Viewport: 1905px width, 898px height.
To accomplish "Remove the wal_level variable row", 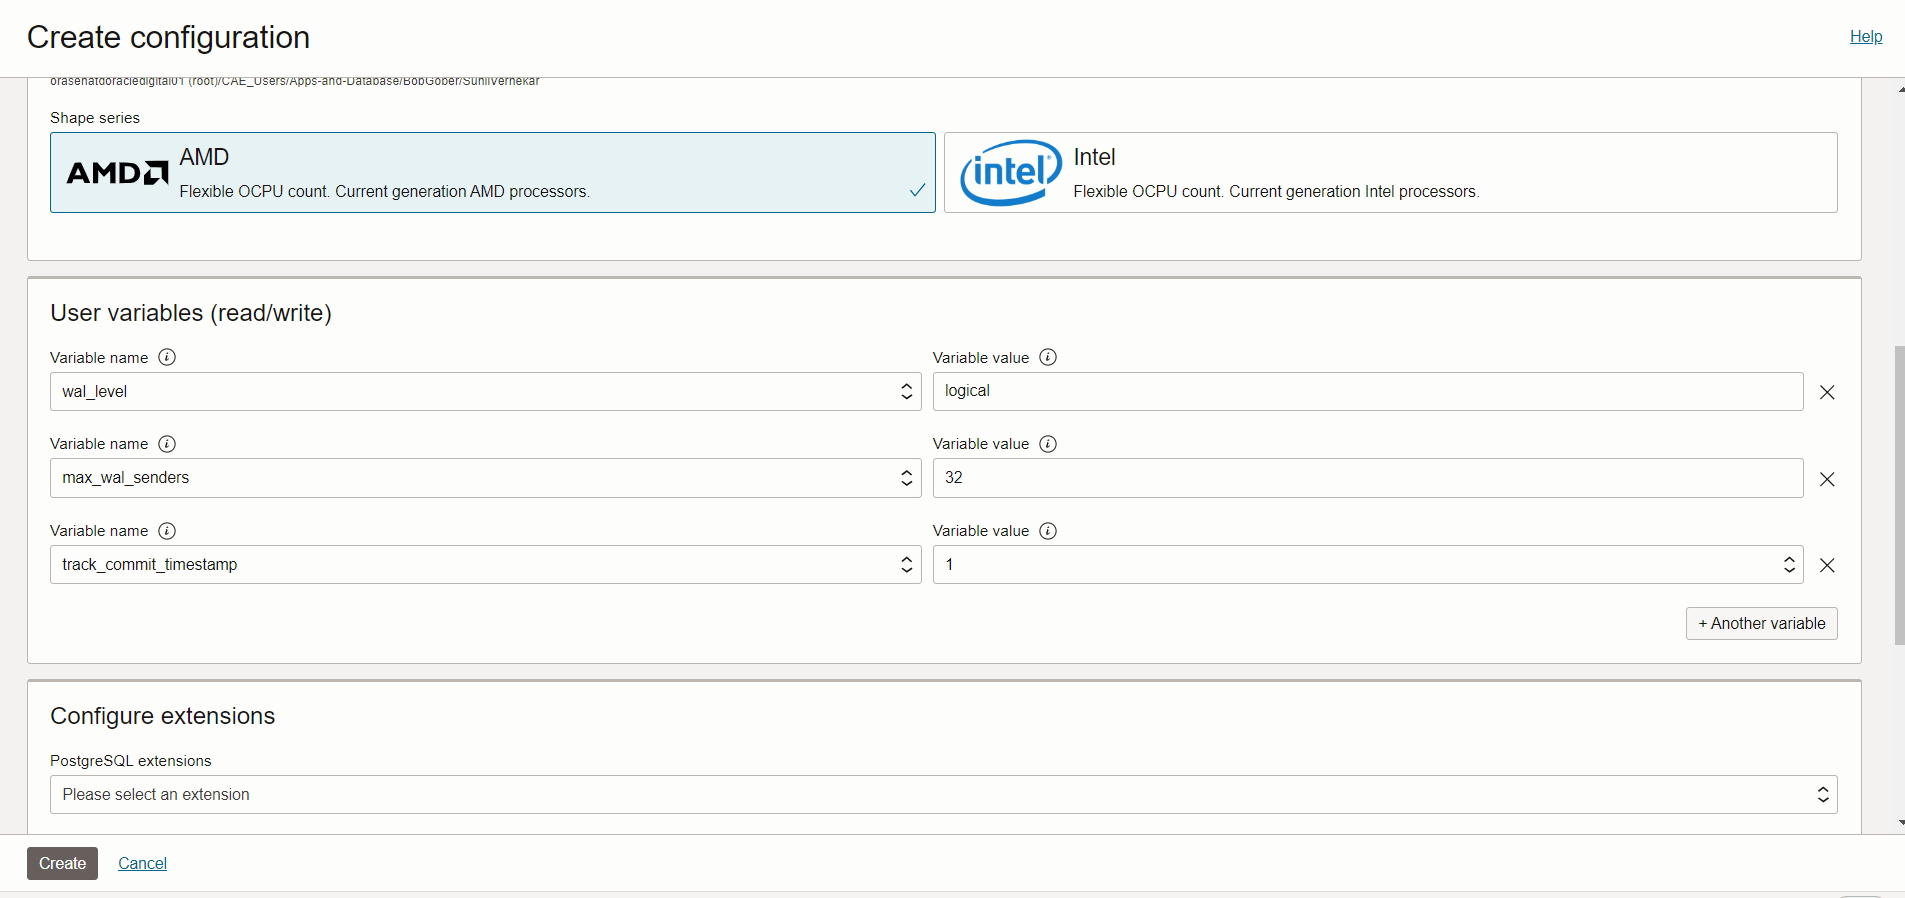I will pyautogui.click(x=1827, y=392).
